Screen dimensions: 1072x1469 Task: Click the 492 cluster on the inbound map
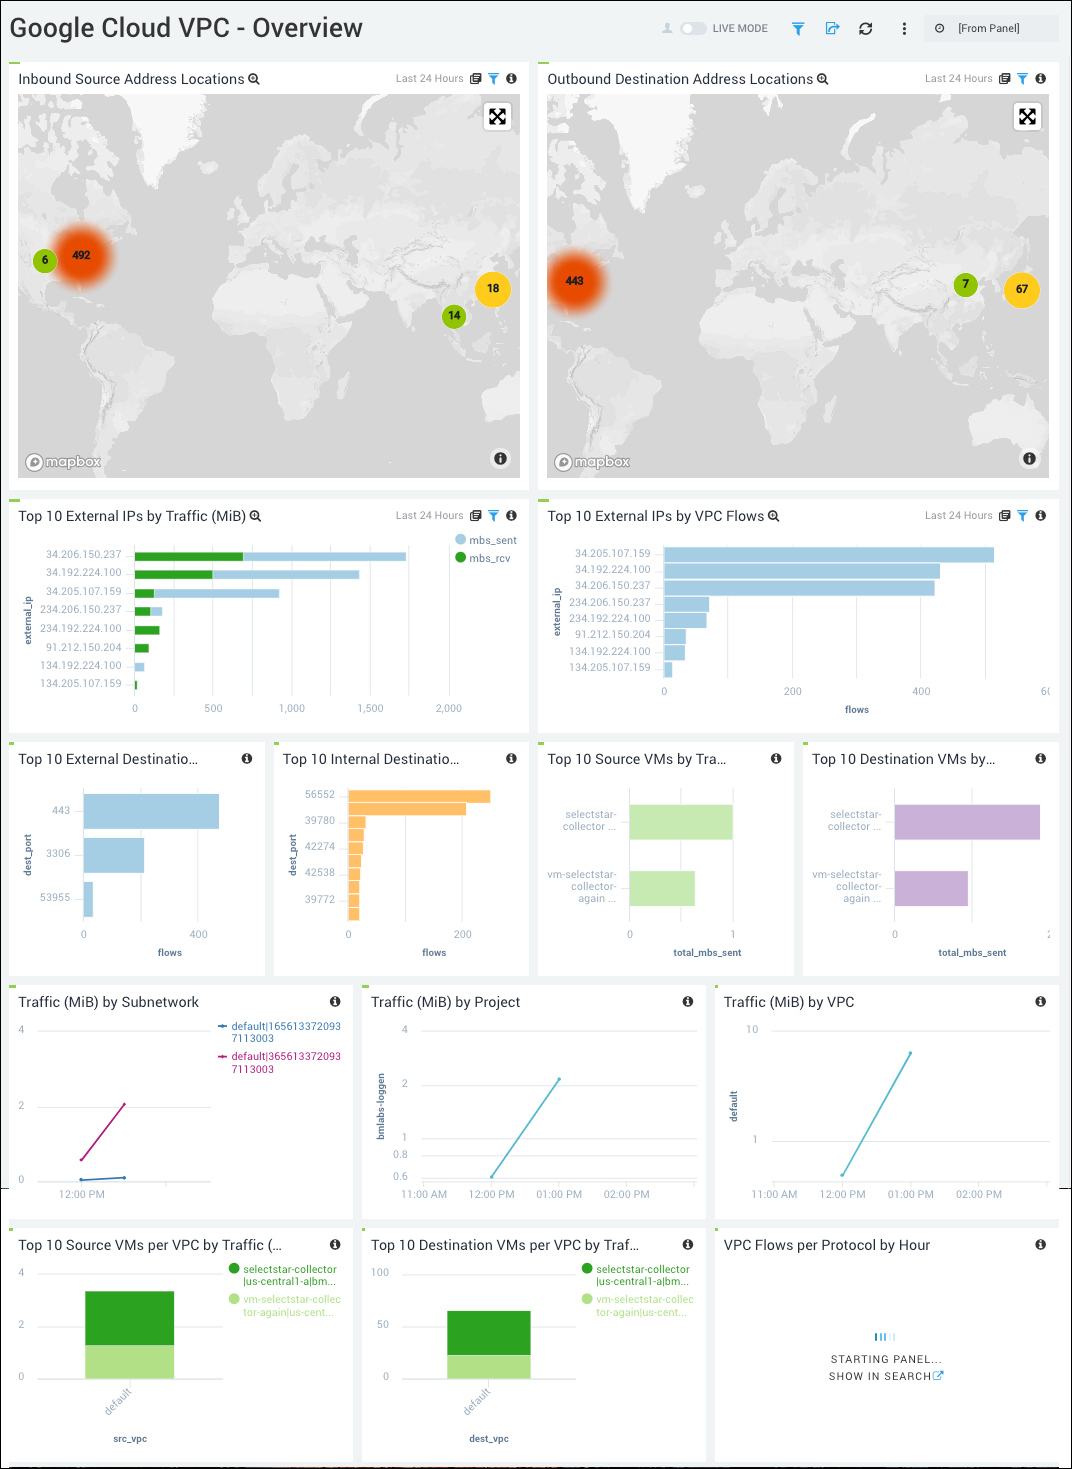click(x=84, y=255)
